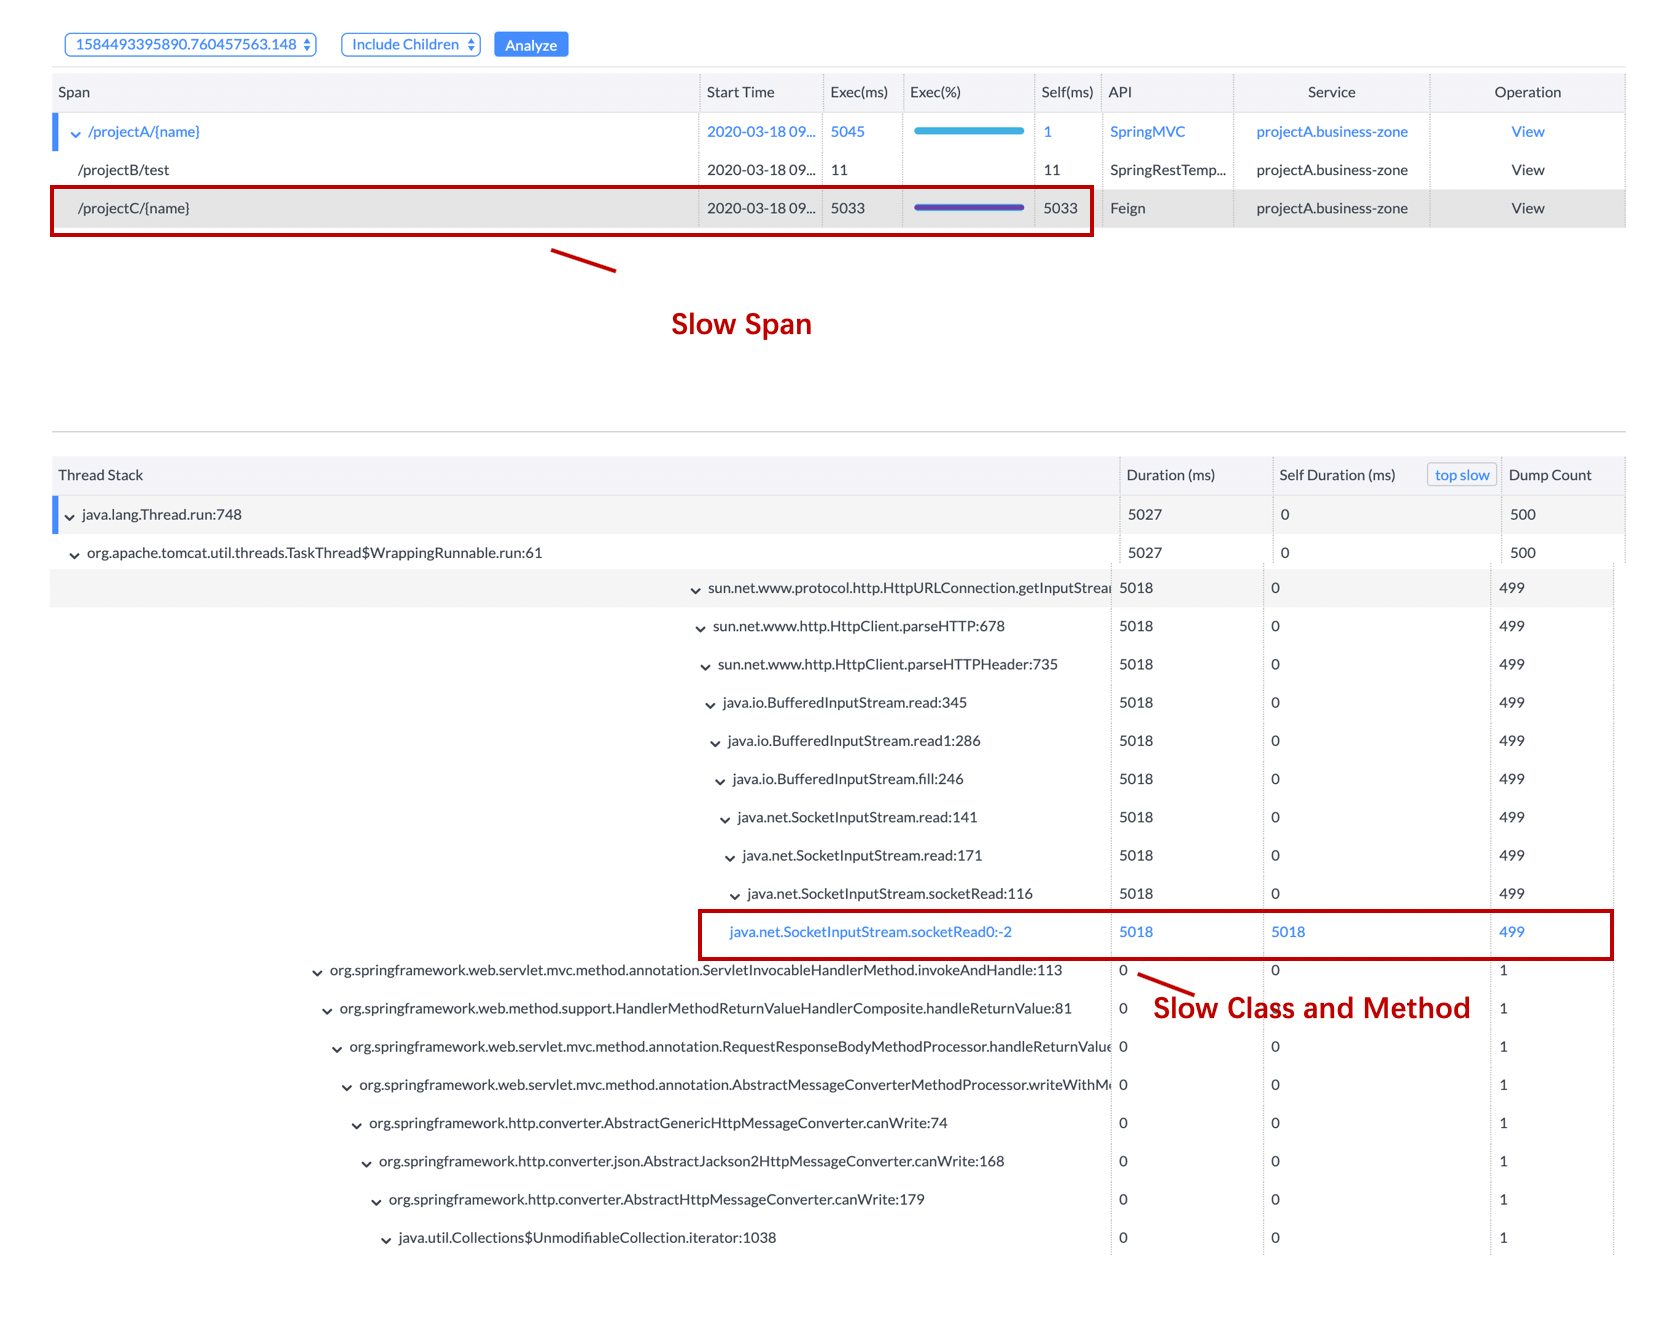This screenshot has width=1664, height=1324.
Task: Click the java.net.SocketInputStream.socketRead0:-2 entry
Action: point(870,932)
